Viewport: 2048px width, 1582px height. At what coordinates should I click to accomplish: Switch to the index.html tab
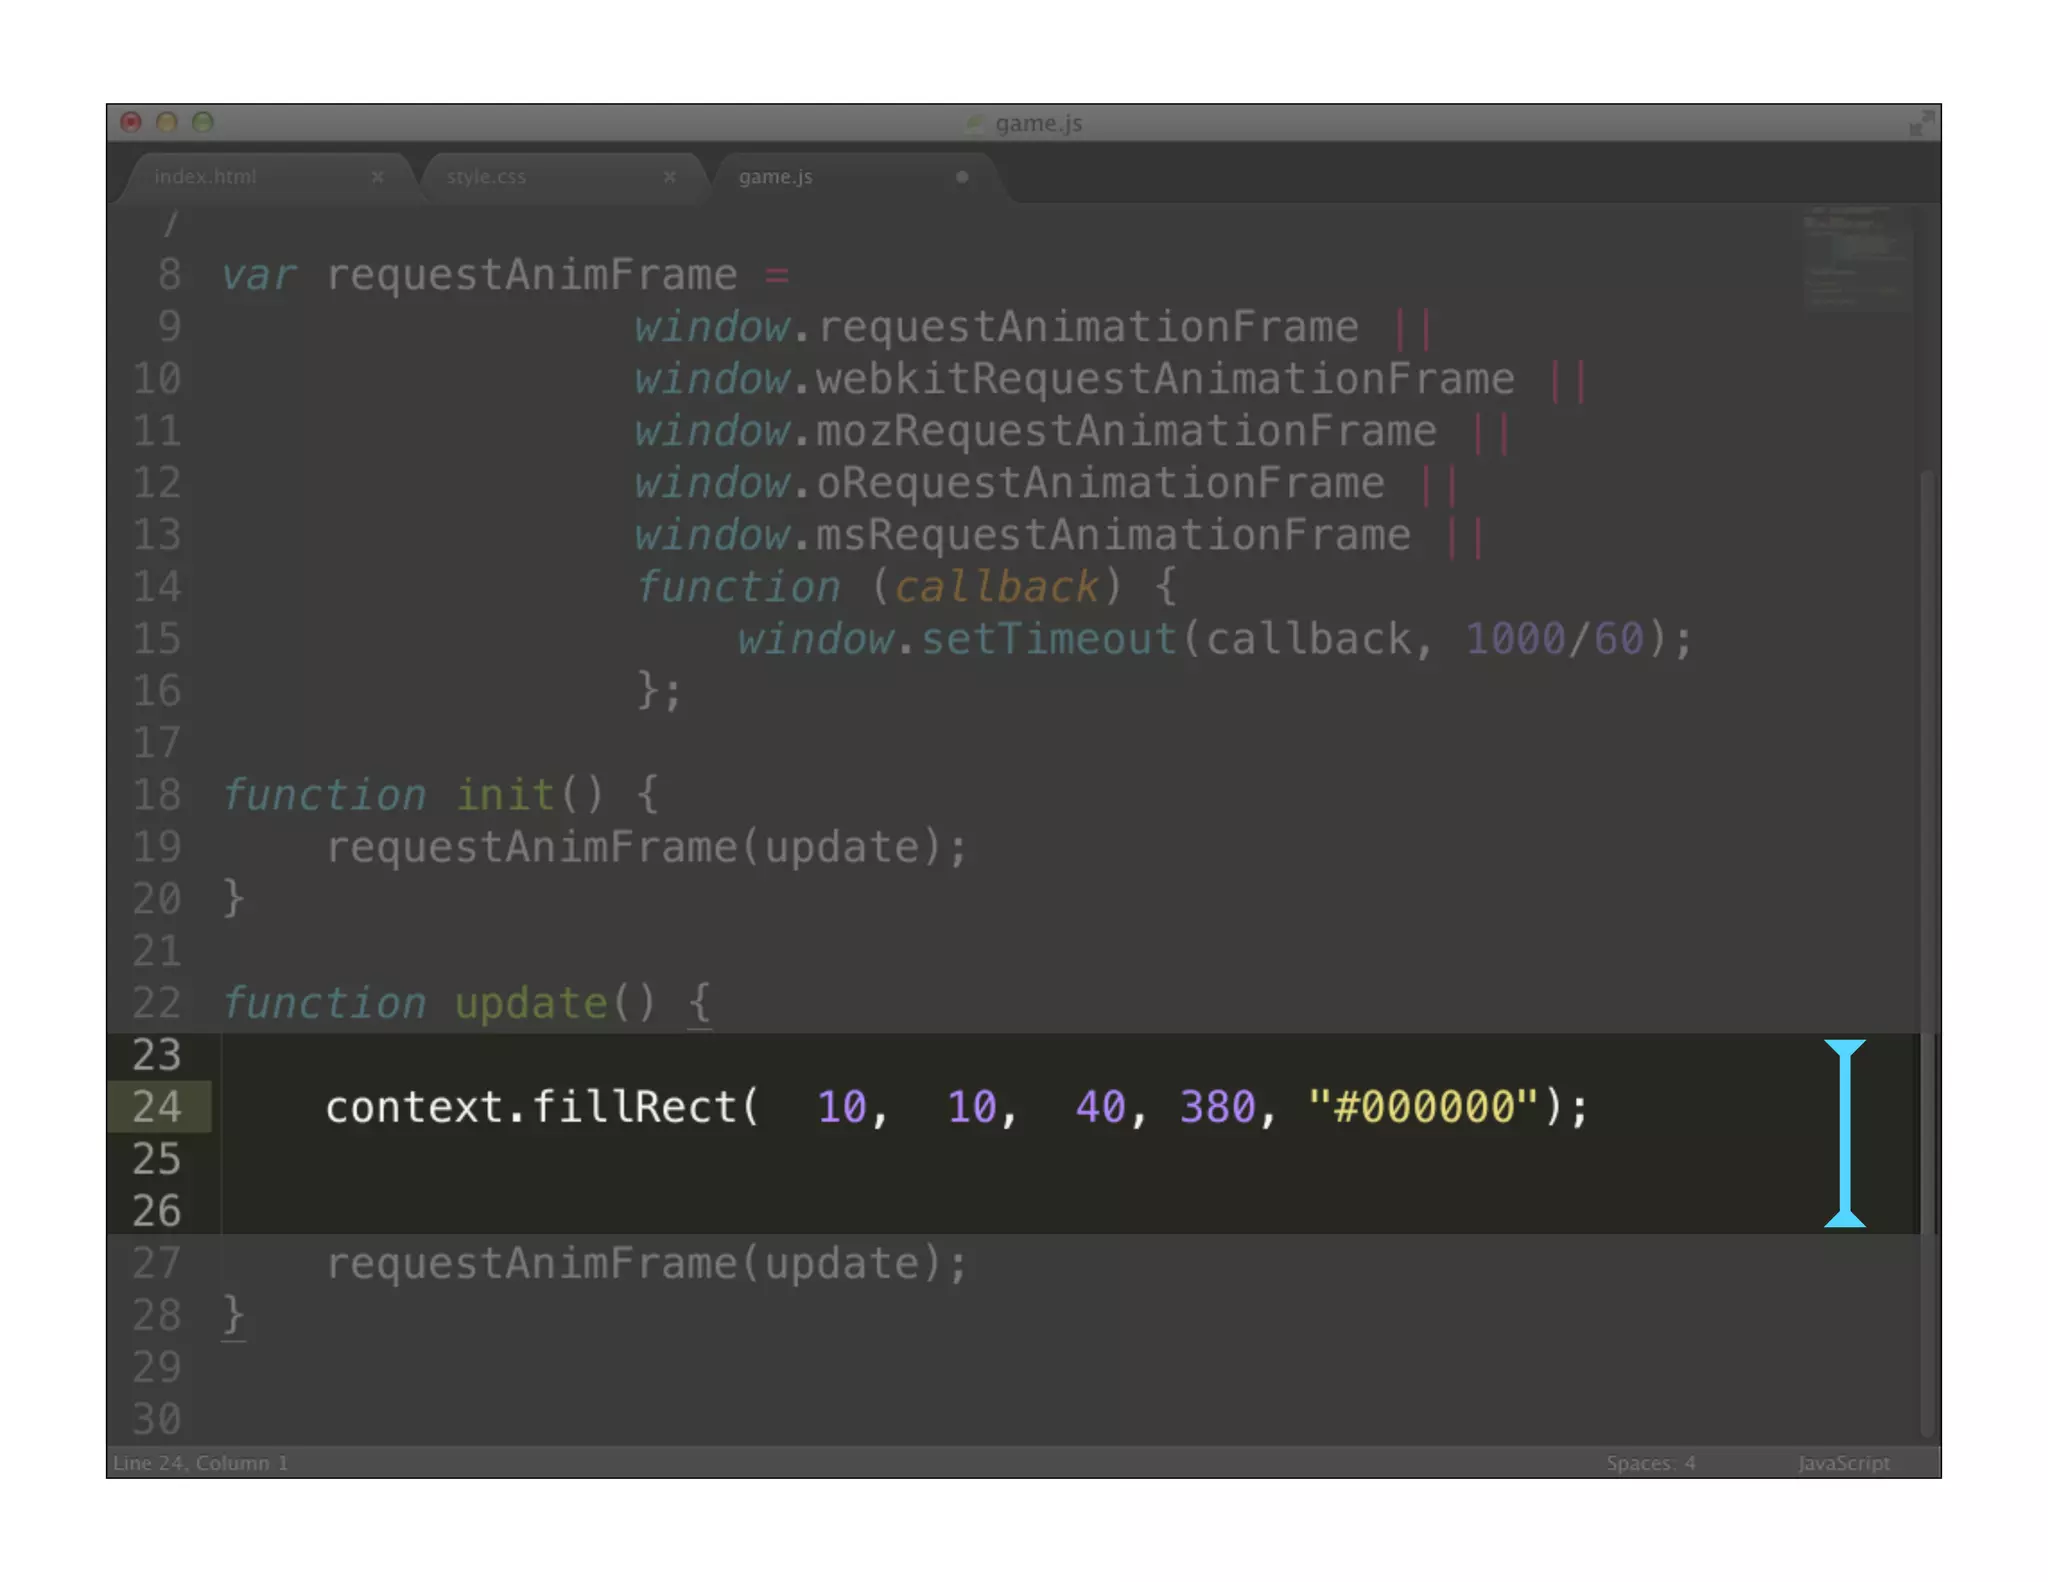click(x=206, y=177)
